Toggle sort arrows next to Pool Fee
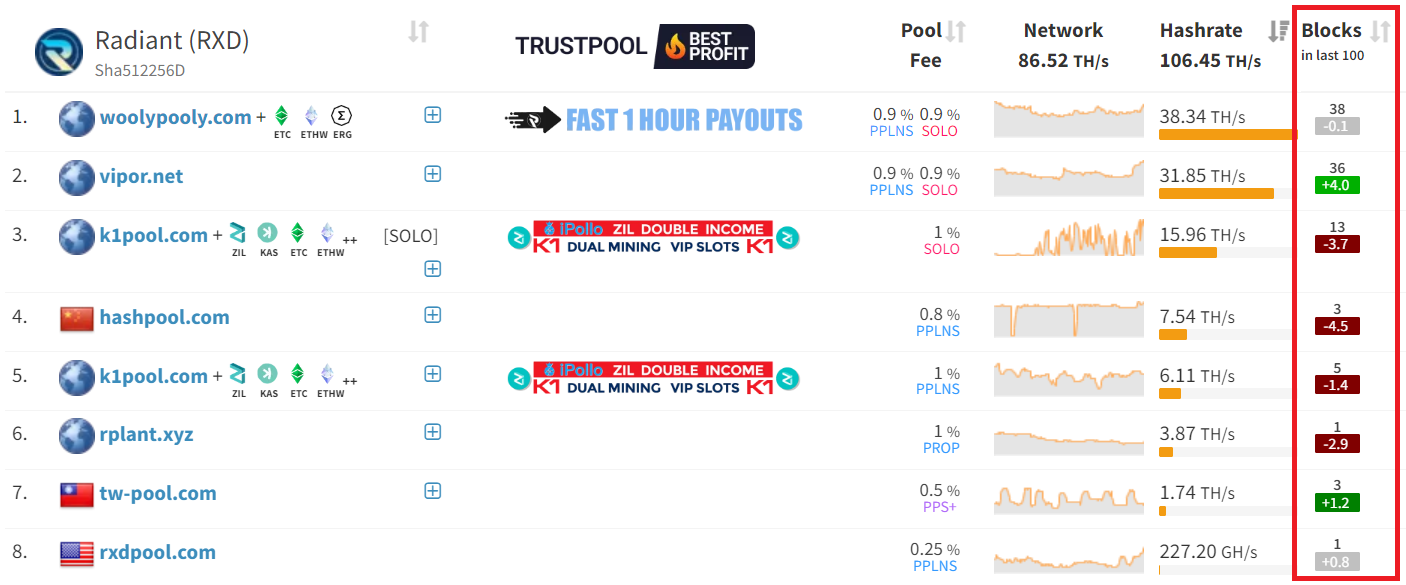Viewport: 1406px width, 585px height. 956,32
